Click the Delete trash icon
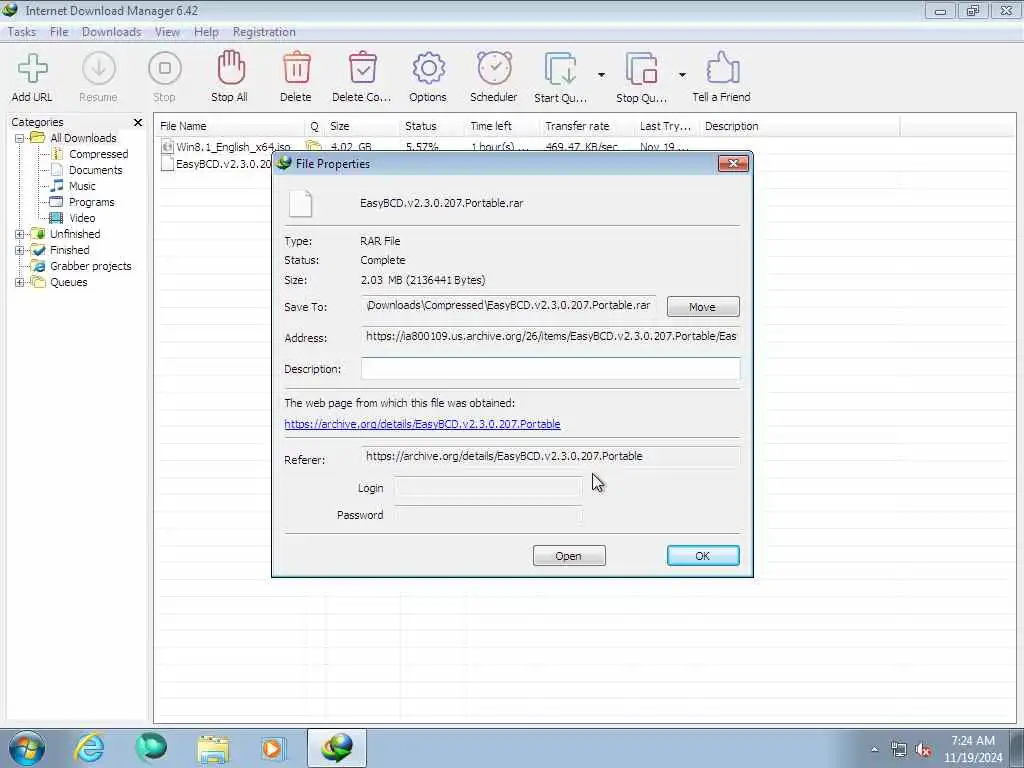The height and width of the screenshot is (768, 1024). click(296, 69)
